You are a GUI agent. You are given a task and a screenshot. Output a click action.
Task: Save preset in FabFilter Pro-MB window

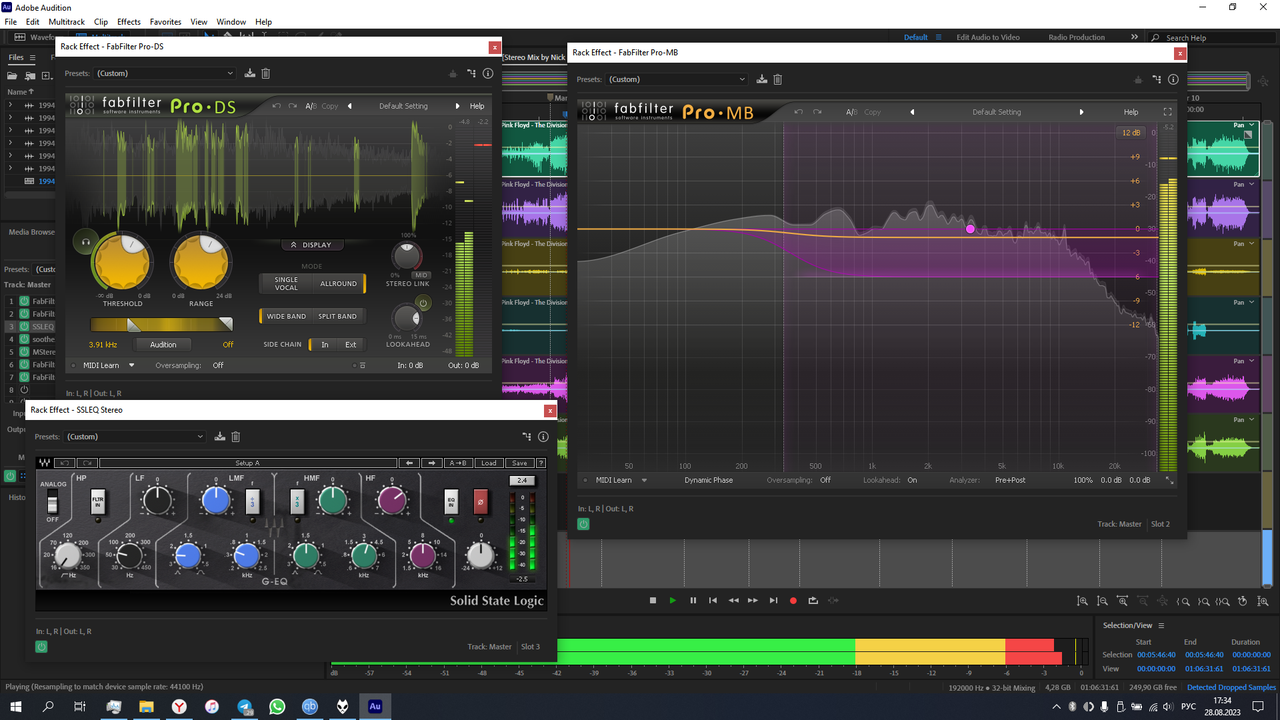(762, 79)
